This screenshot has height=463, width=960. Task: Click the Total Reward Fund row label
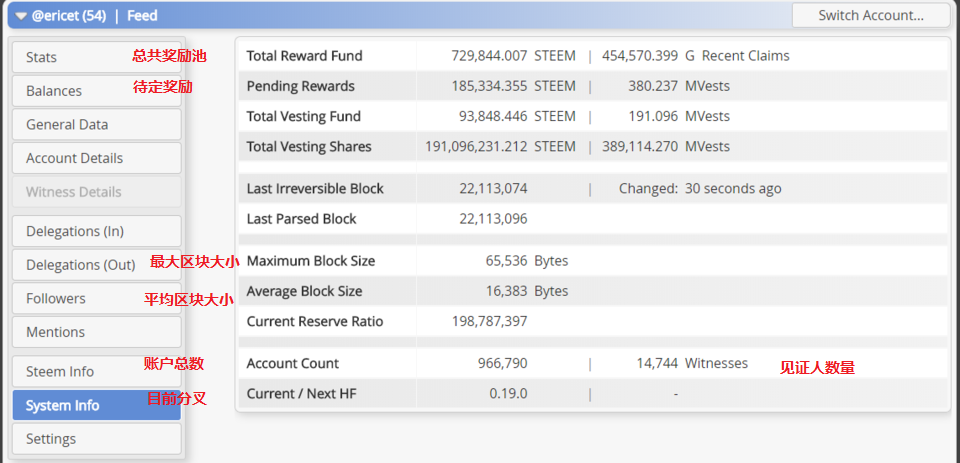point(304,56)
